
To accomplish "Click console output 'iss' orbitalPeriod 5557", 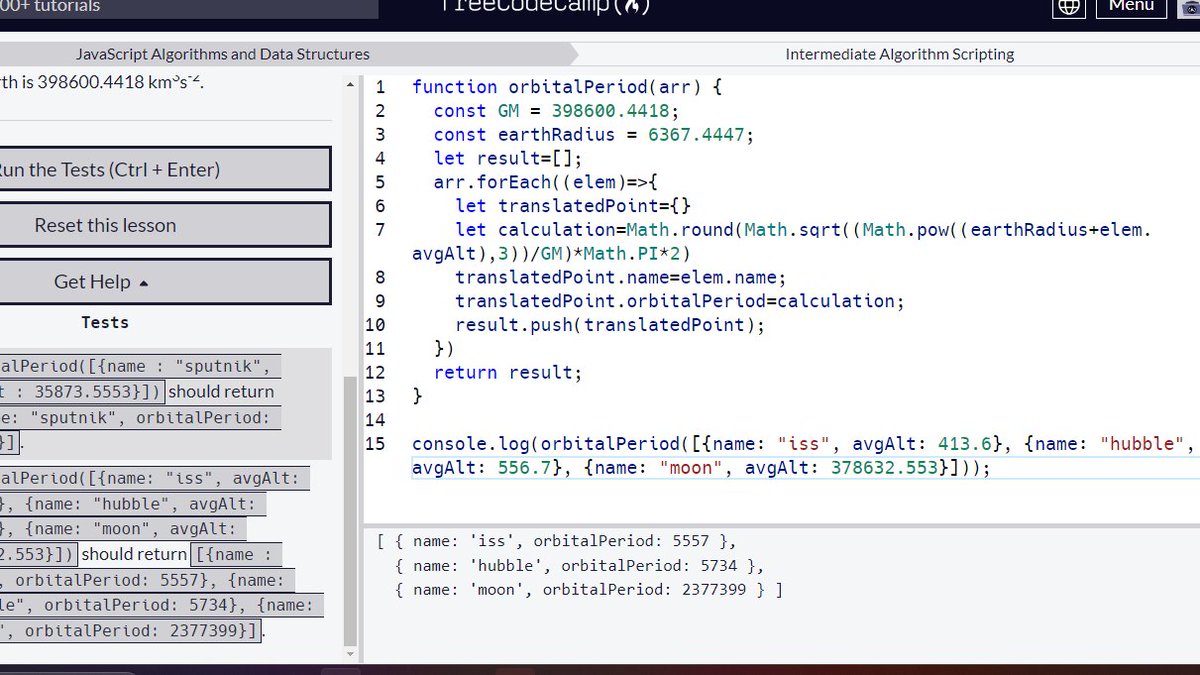I will pos(565,541).
